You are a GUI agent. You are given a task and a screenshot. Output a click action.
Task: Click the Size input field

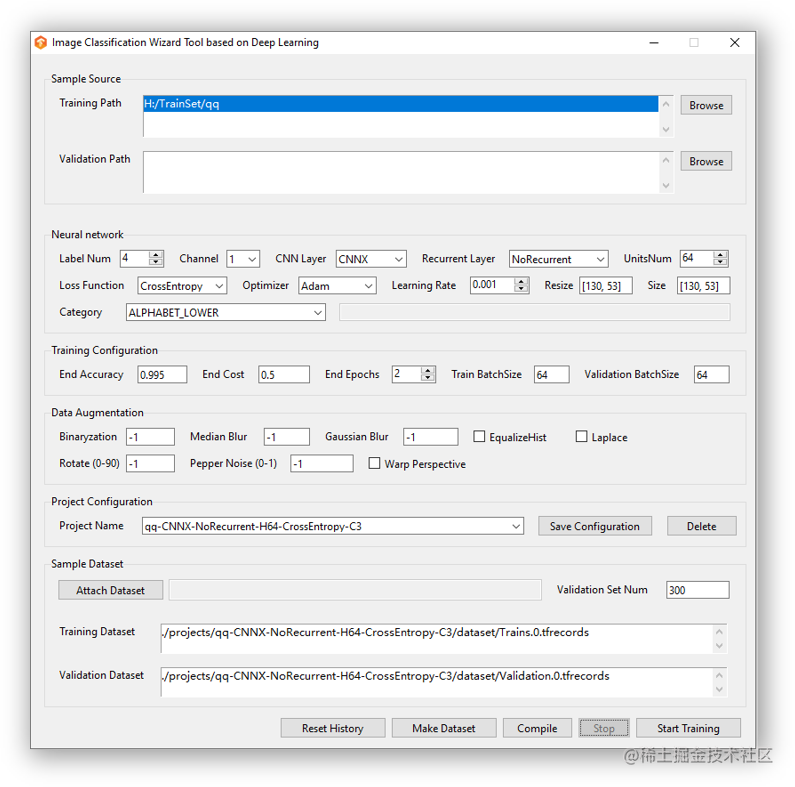(704, 286)
